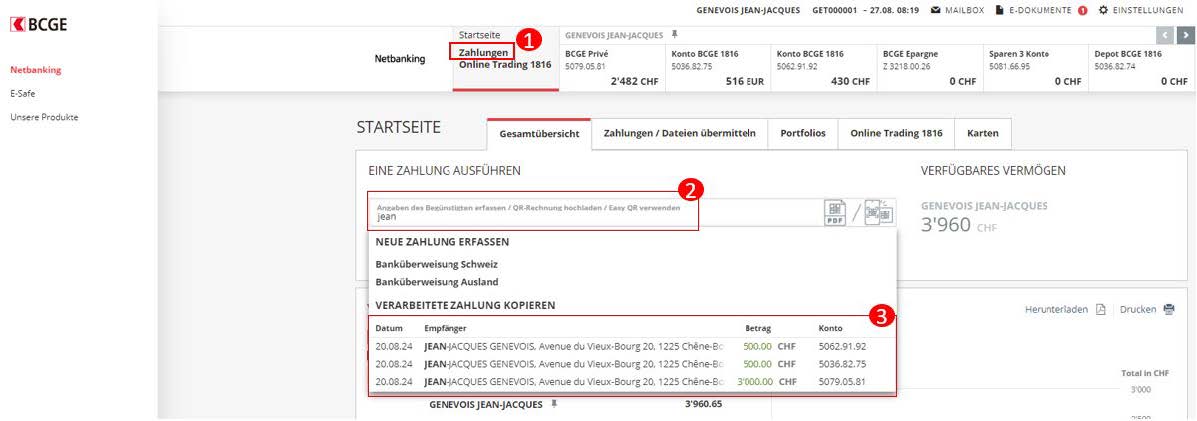Click GENEVOIS JEAN-JACQUES user name in header
Image resolution: width=1197 pixels, height=421 pixels.
point(748,11)
